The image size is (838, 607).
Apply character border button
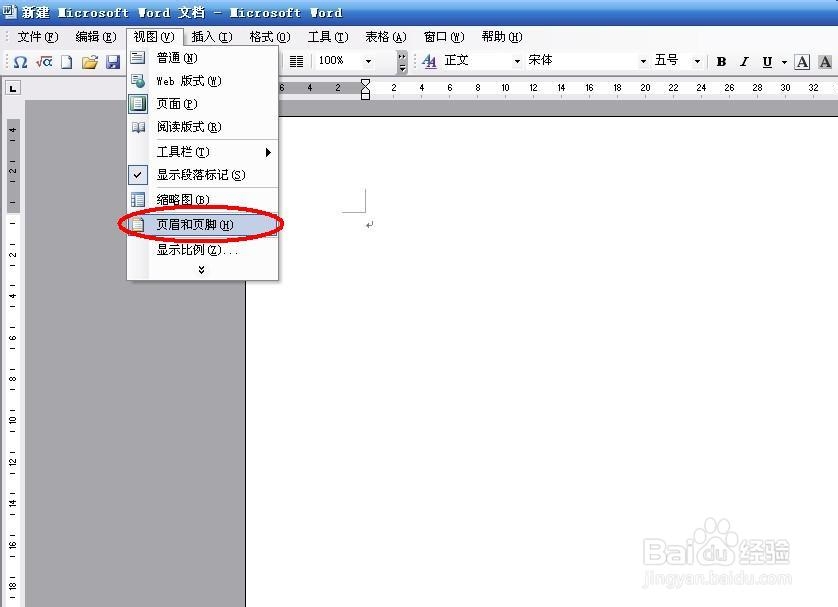click(802, 61)
